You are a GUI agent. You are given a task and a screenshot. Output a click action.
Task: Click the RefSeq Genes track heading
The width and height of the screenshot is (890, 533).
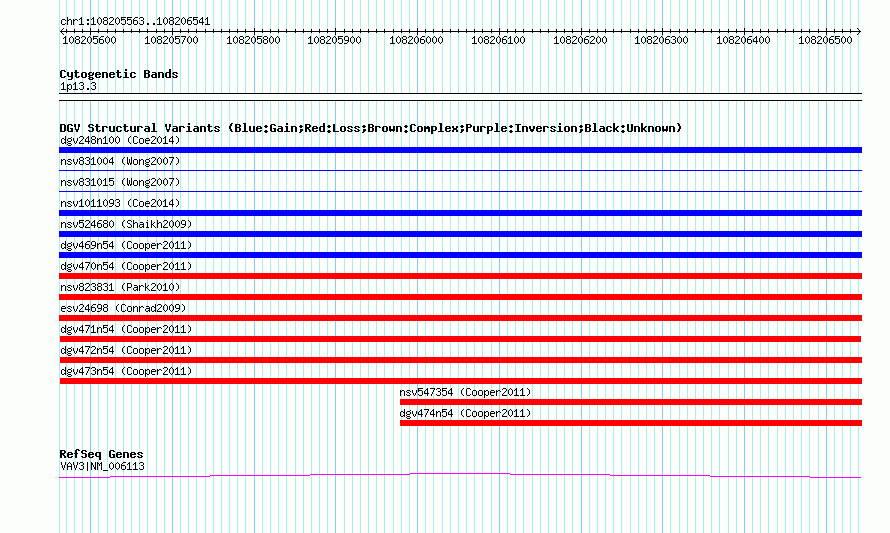click(101, 454)
